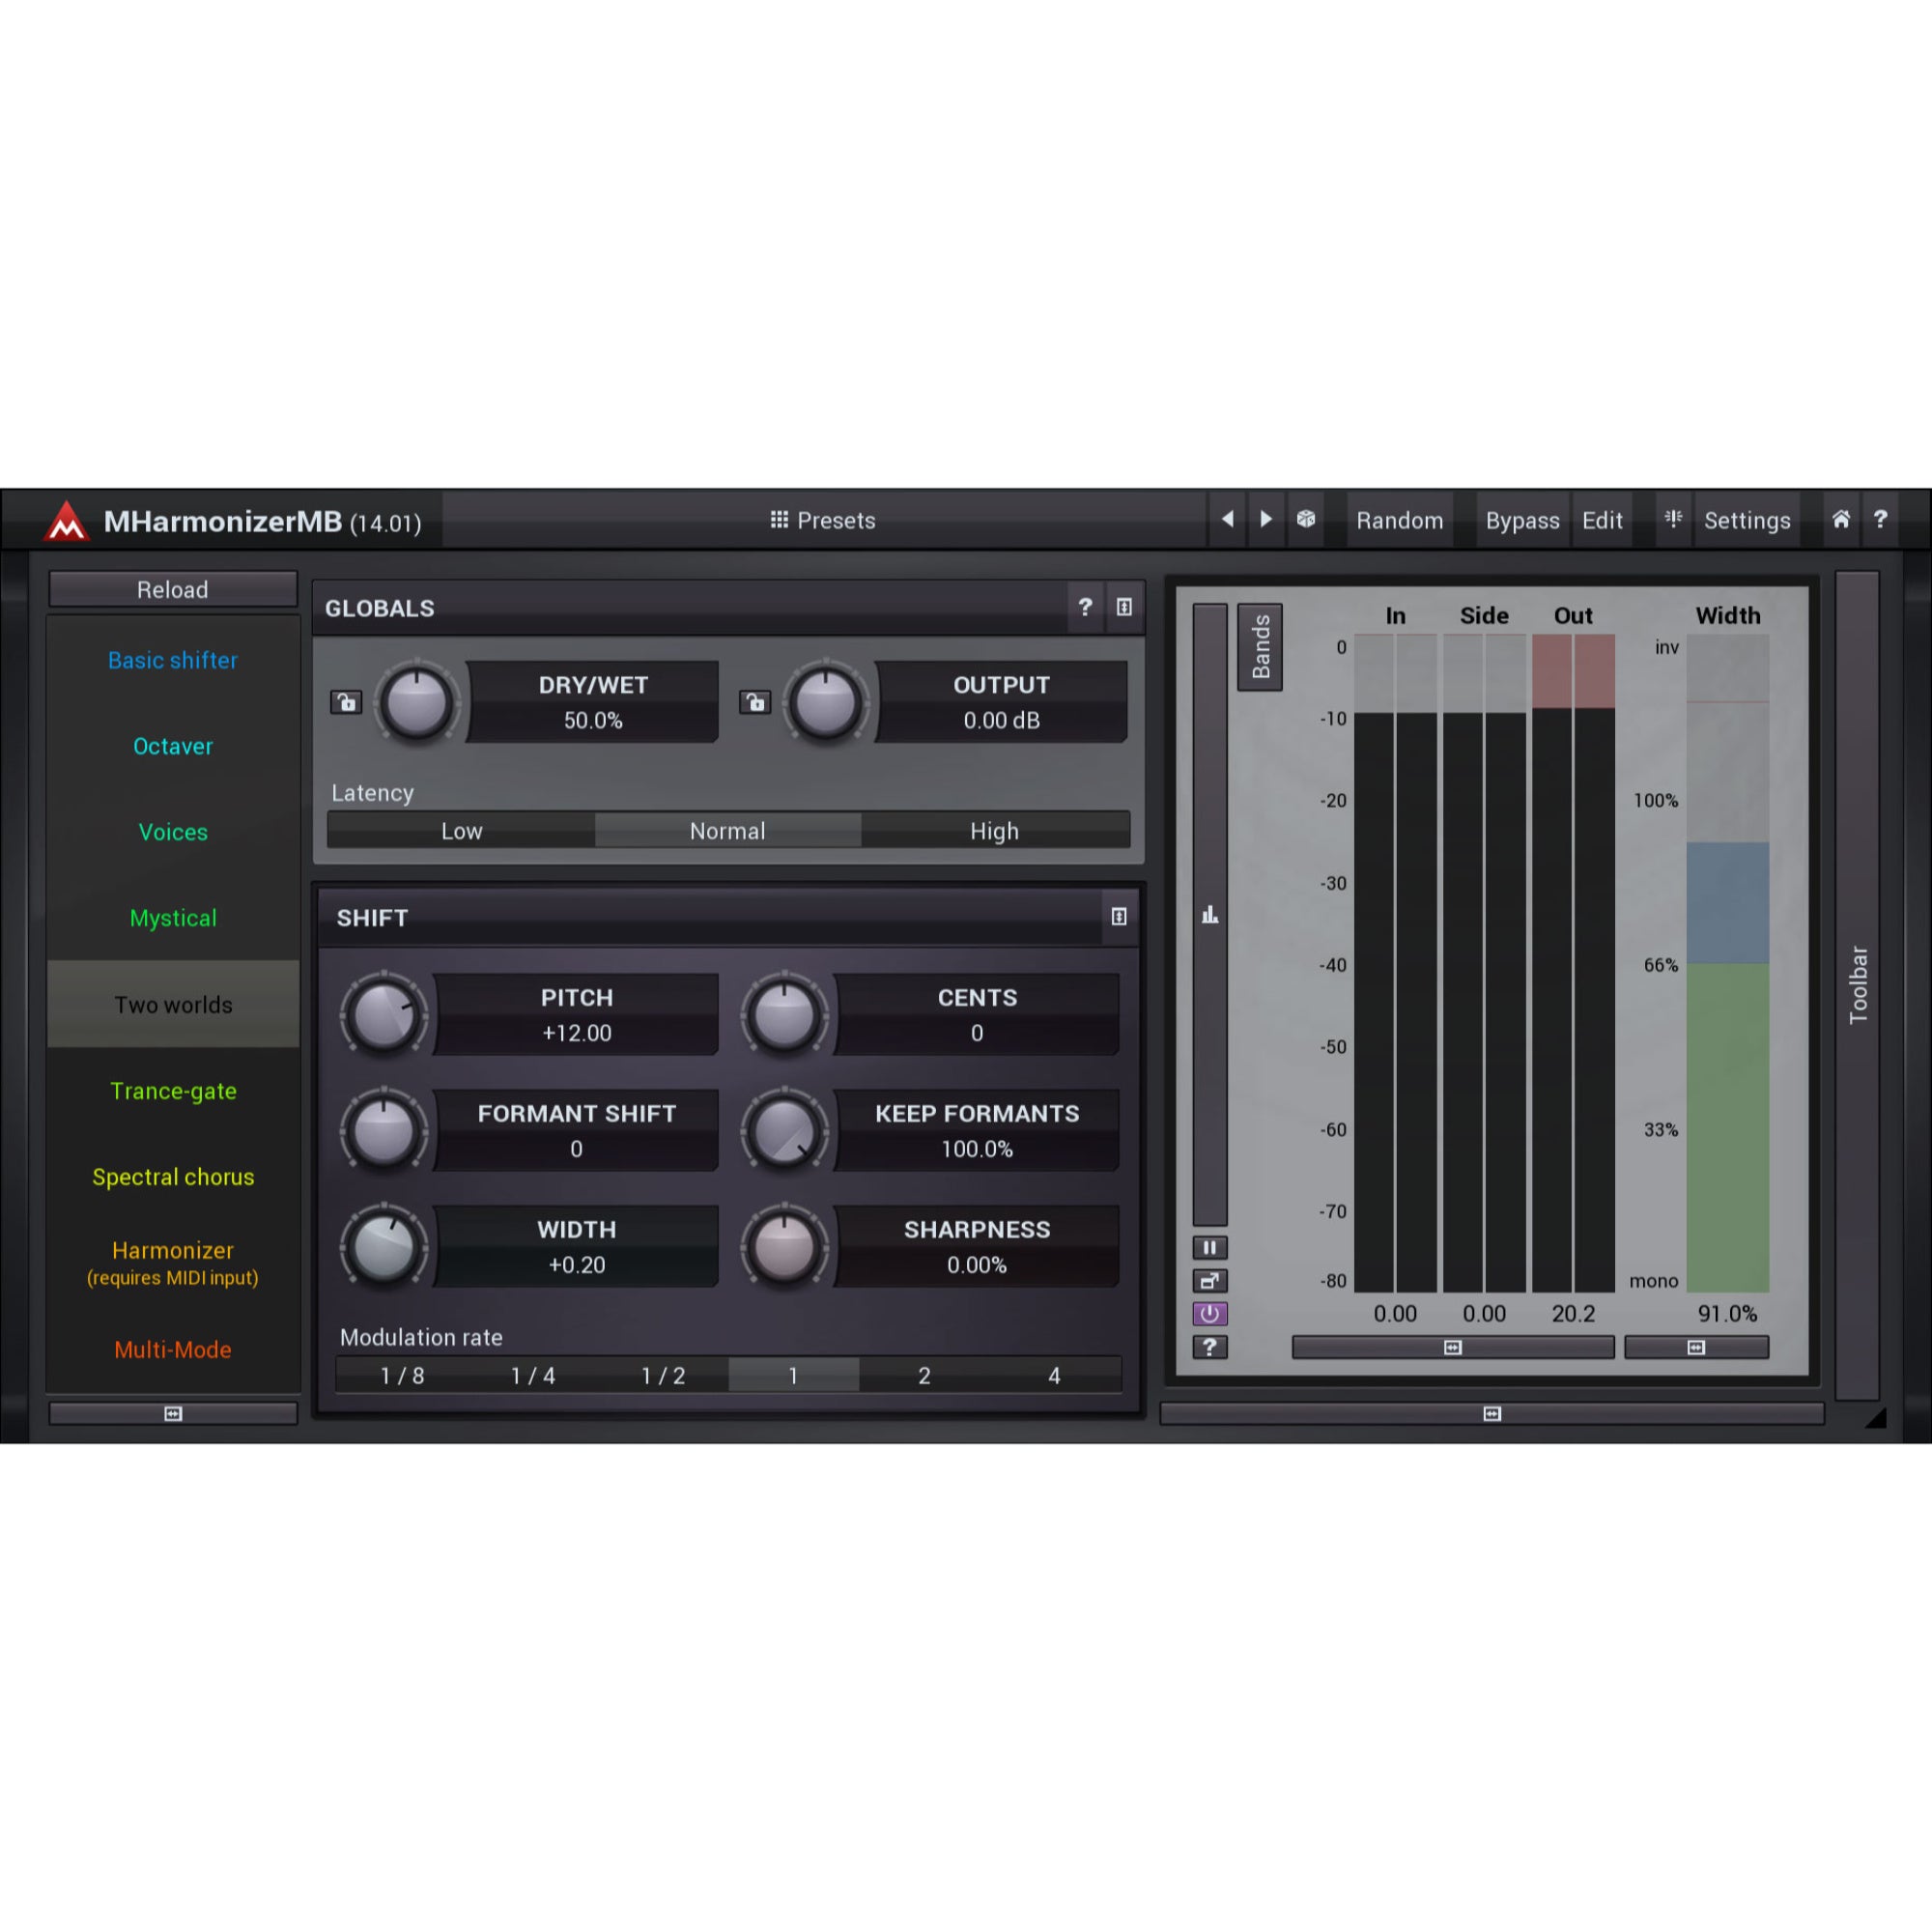
Task: Select the Harmonizer MIDI preset
Action: [173, 1262]
